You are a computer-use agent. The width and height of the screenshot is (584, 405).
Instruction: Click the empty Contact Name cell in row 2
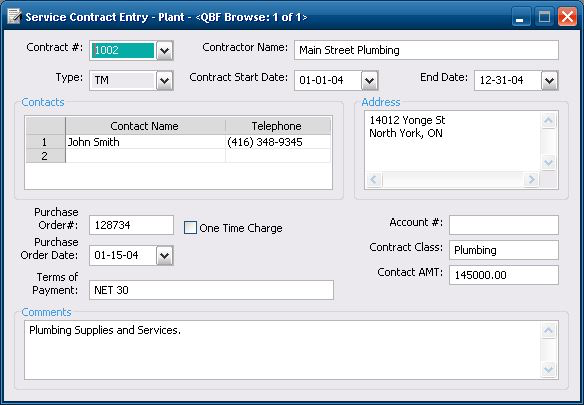click(145, 156)
